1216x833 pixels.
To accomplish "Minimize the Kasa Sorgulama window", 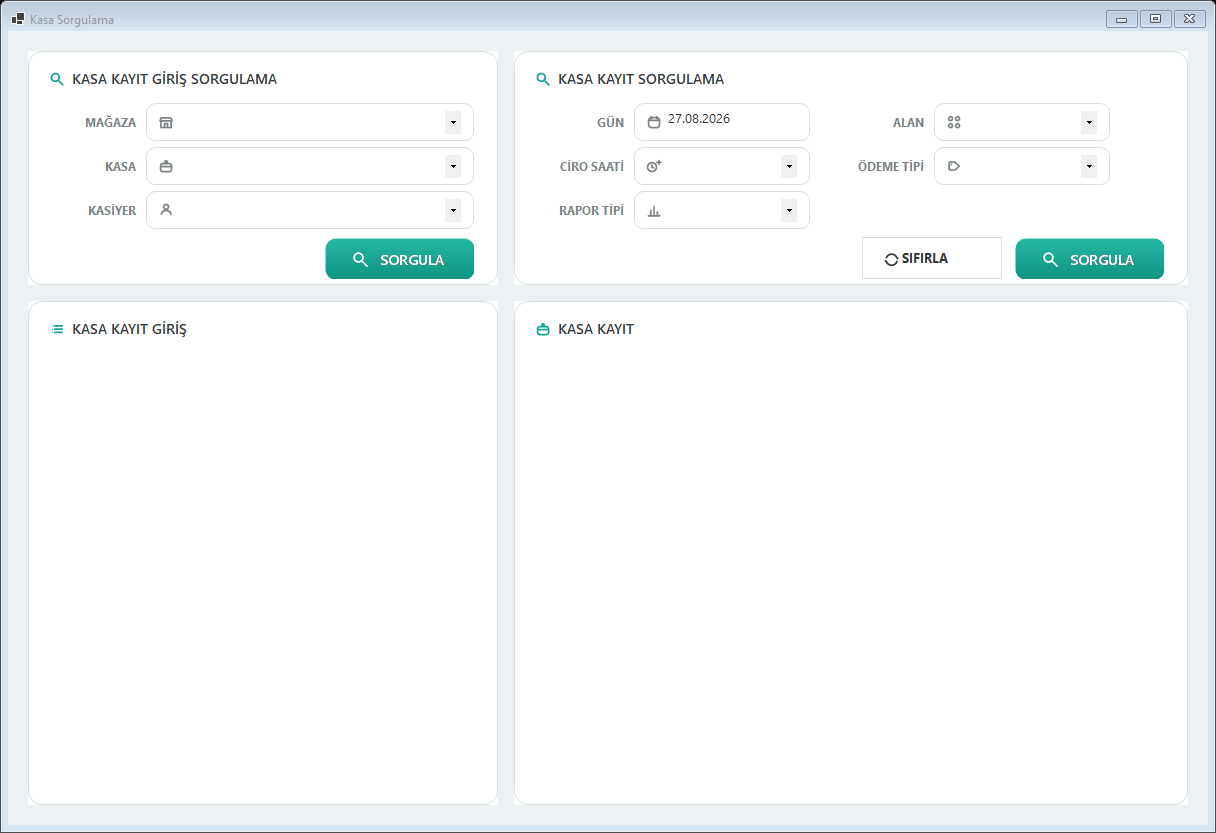I will (1122, 19).
